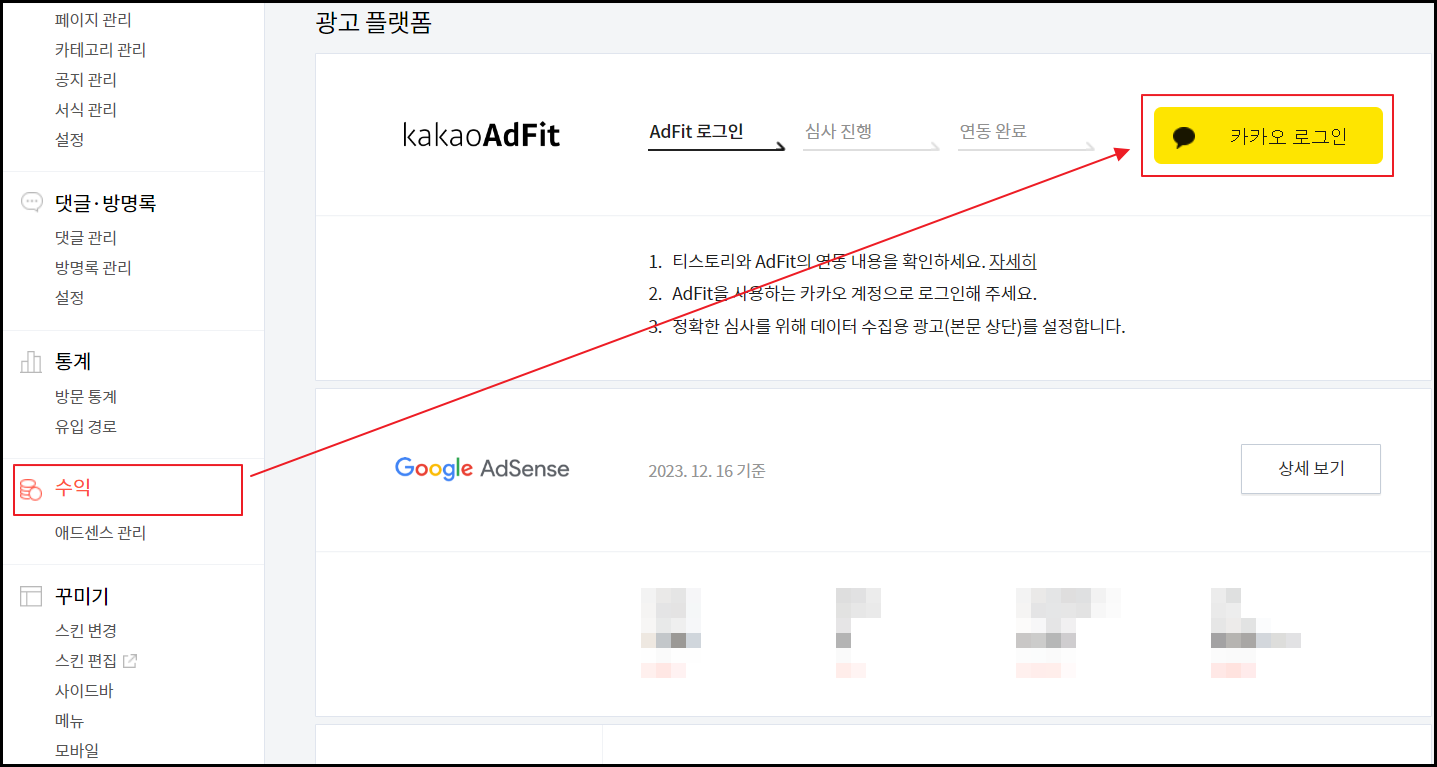Select the AdFit 로그인 step
Screen dimensions: 1437x767
point(697,131)
